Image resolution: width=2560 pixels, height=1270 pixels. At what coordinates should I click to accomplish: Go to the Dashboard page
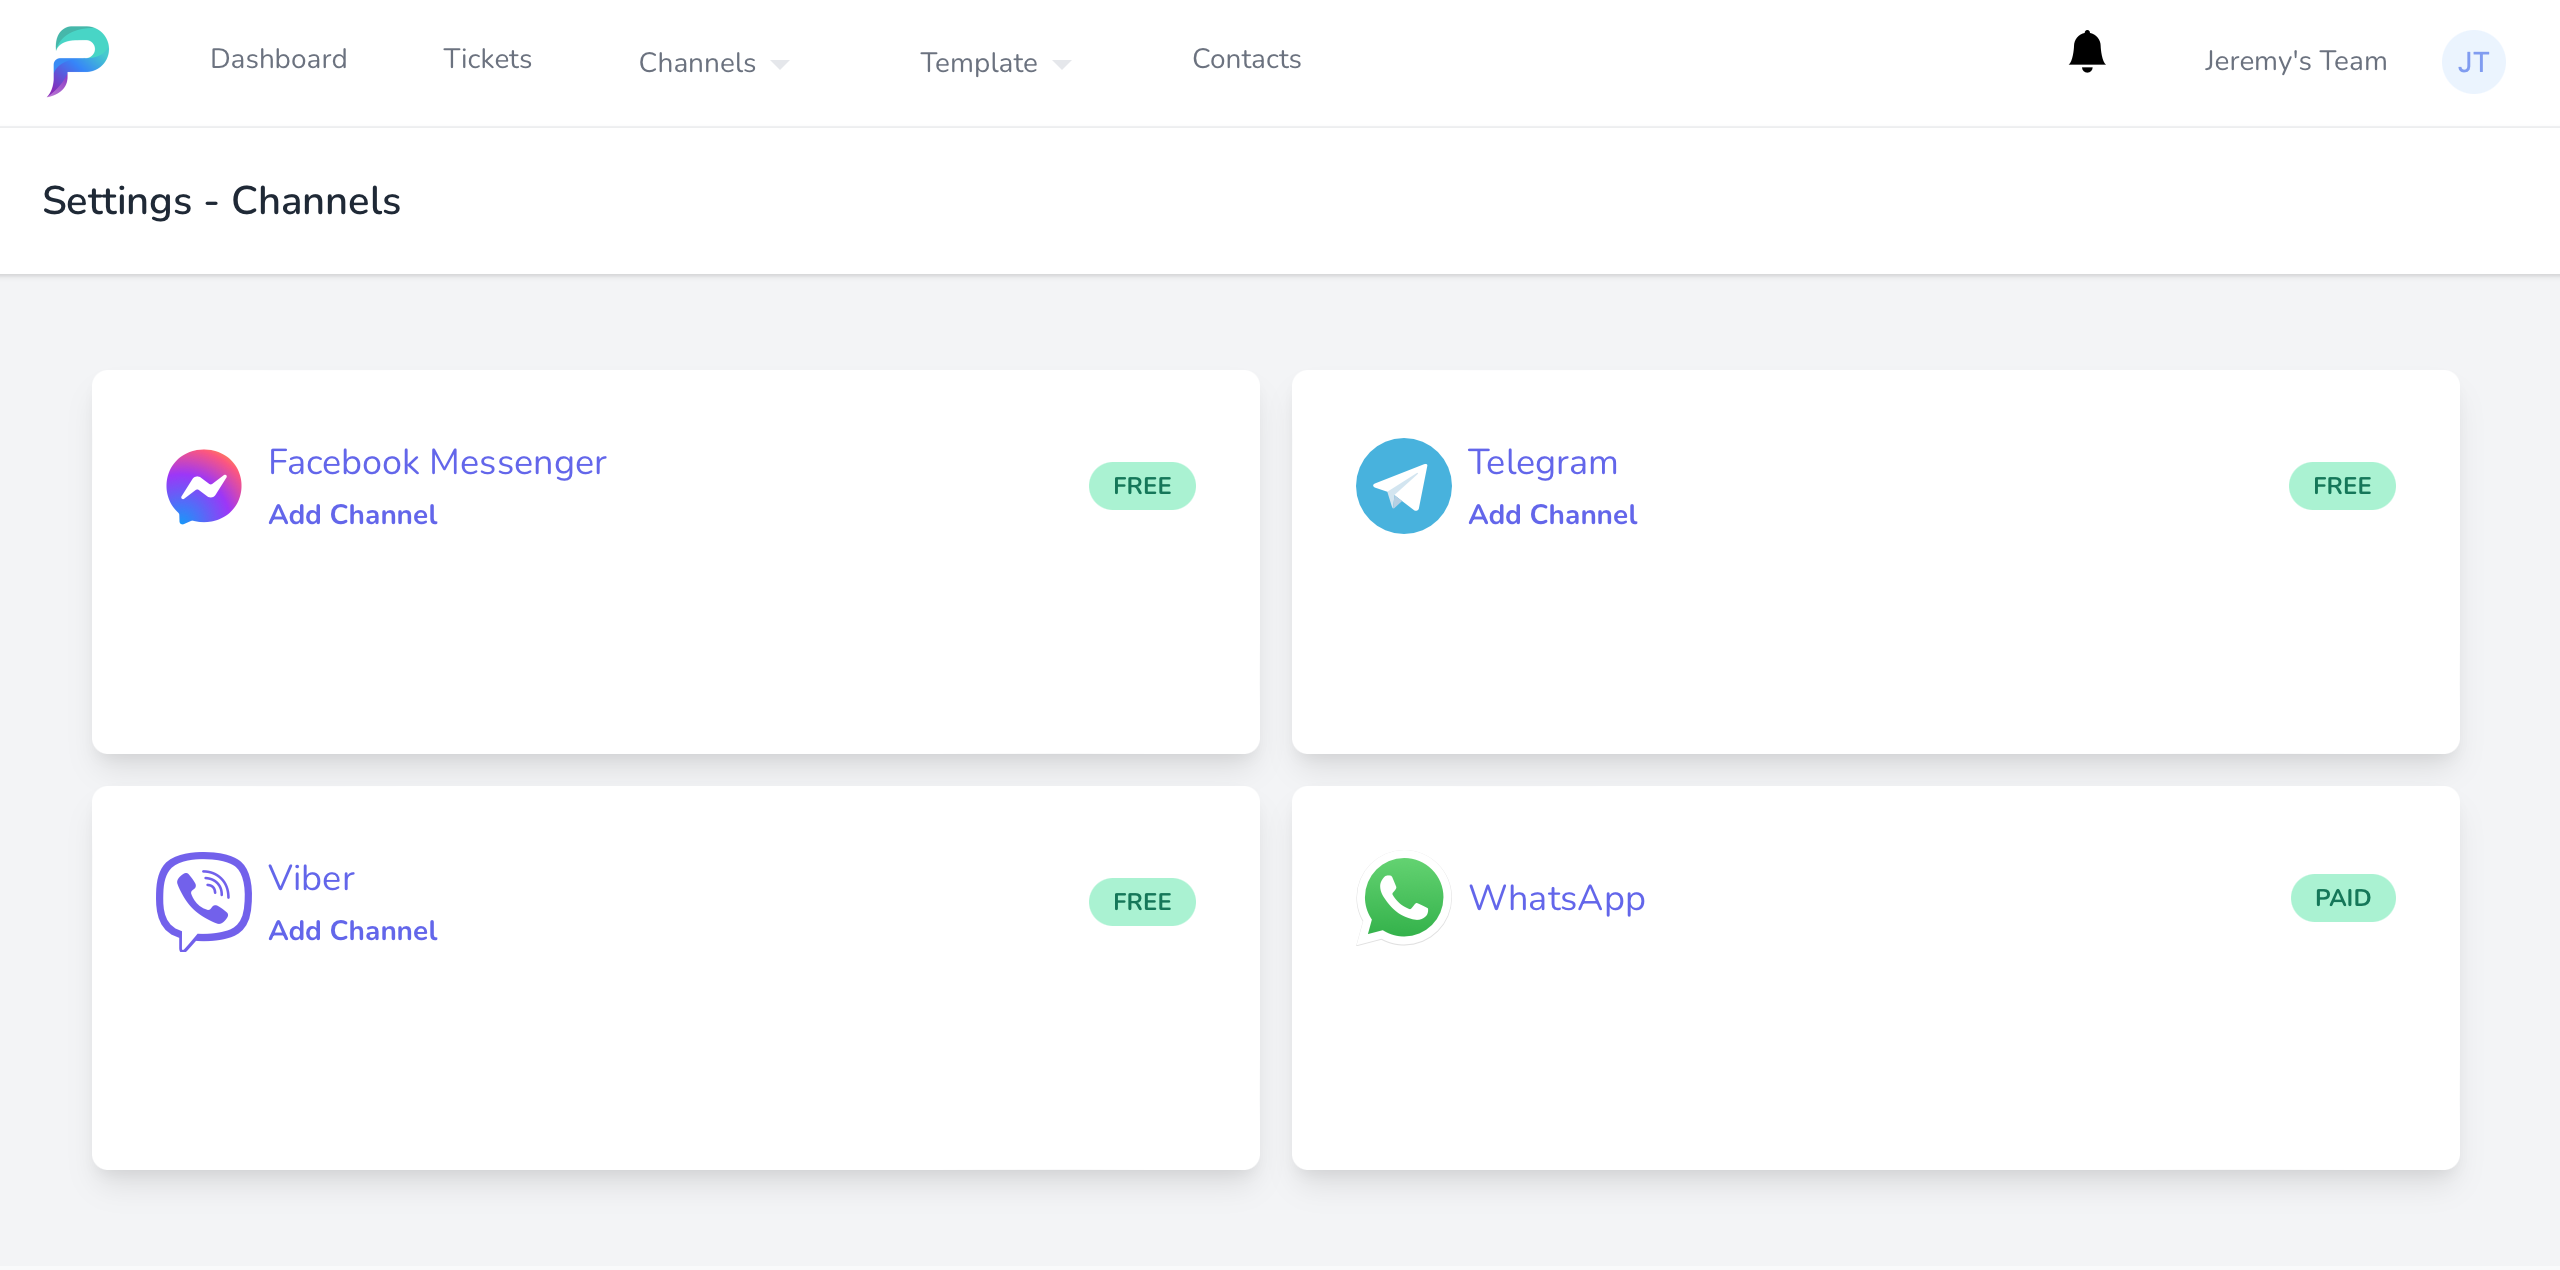pyautogui.click(x=278, y=59)
